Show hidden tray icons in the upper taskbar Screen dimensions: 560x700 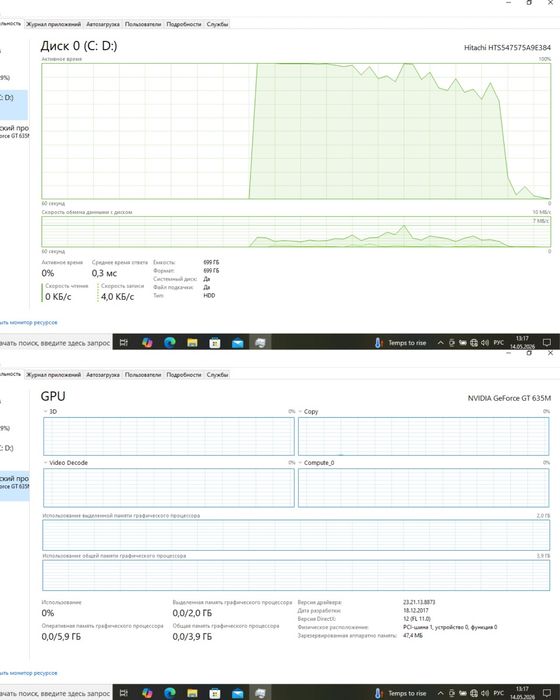point(440,343)
